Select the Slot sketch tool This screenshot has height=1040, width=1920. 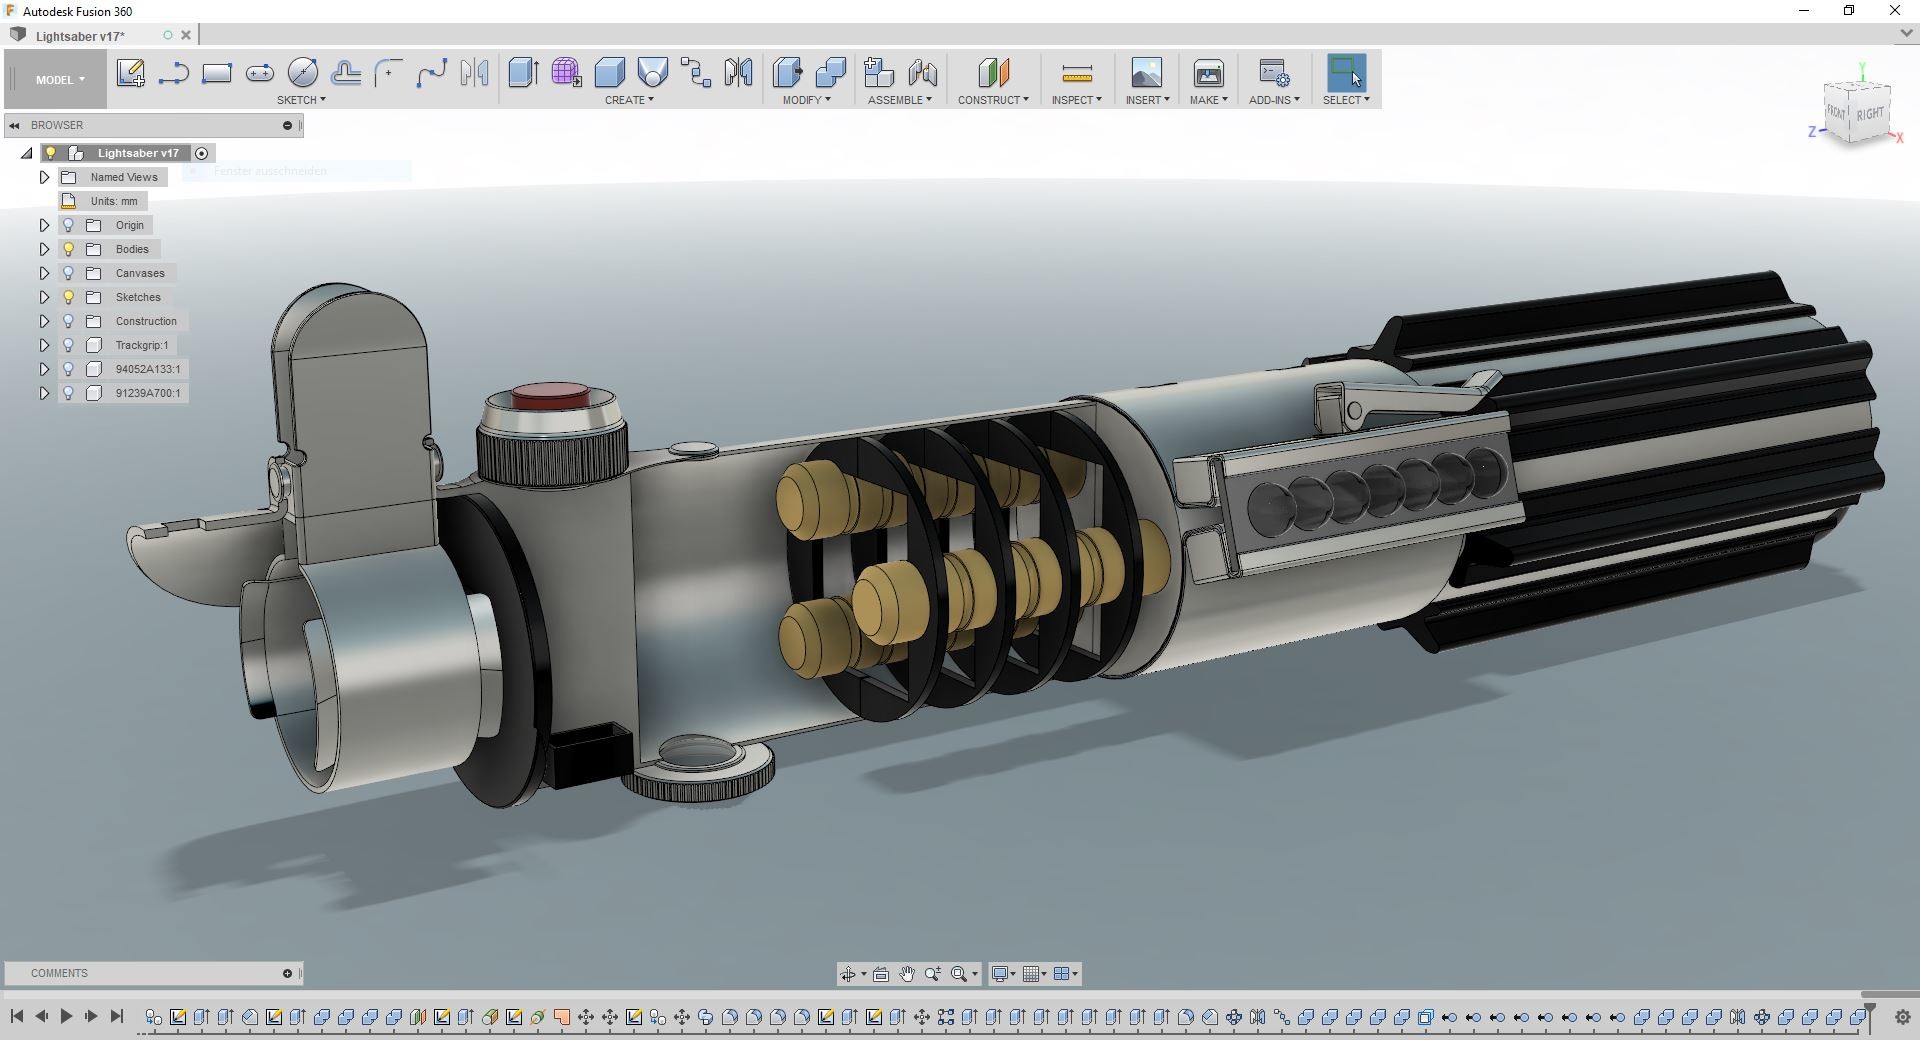tap(260, 73)
